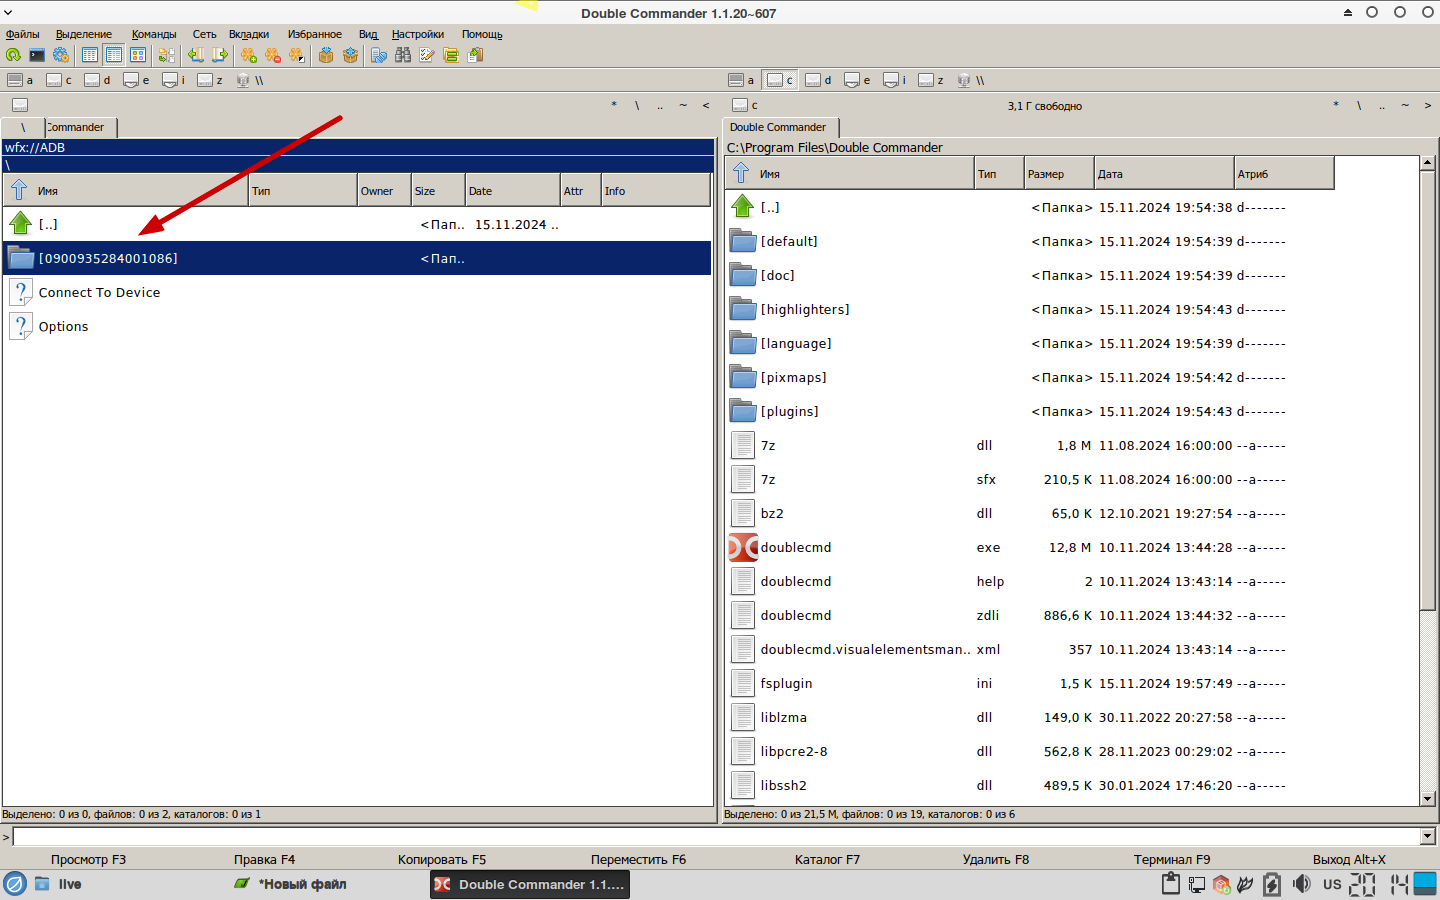
Task: Click the unselect group minus icon
Action: pos(273,55)
